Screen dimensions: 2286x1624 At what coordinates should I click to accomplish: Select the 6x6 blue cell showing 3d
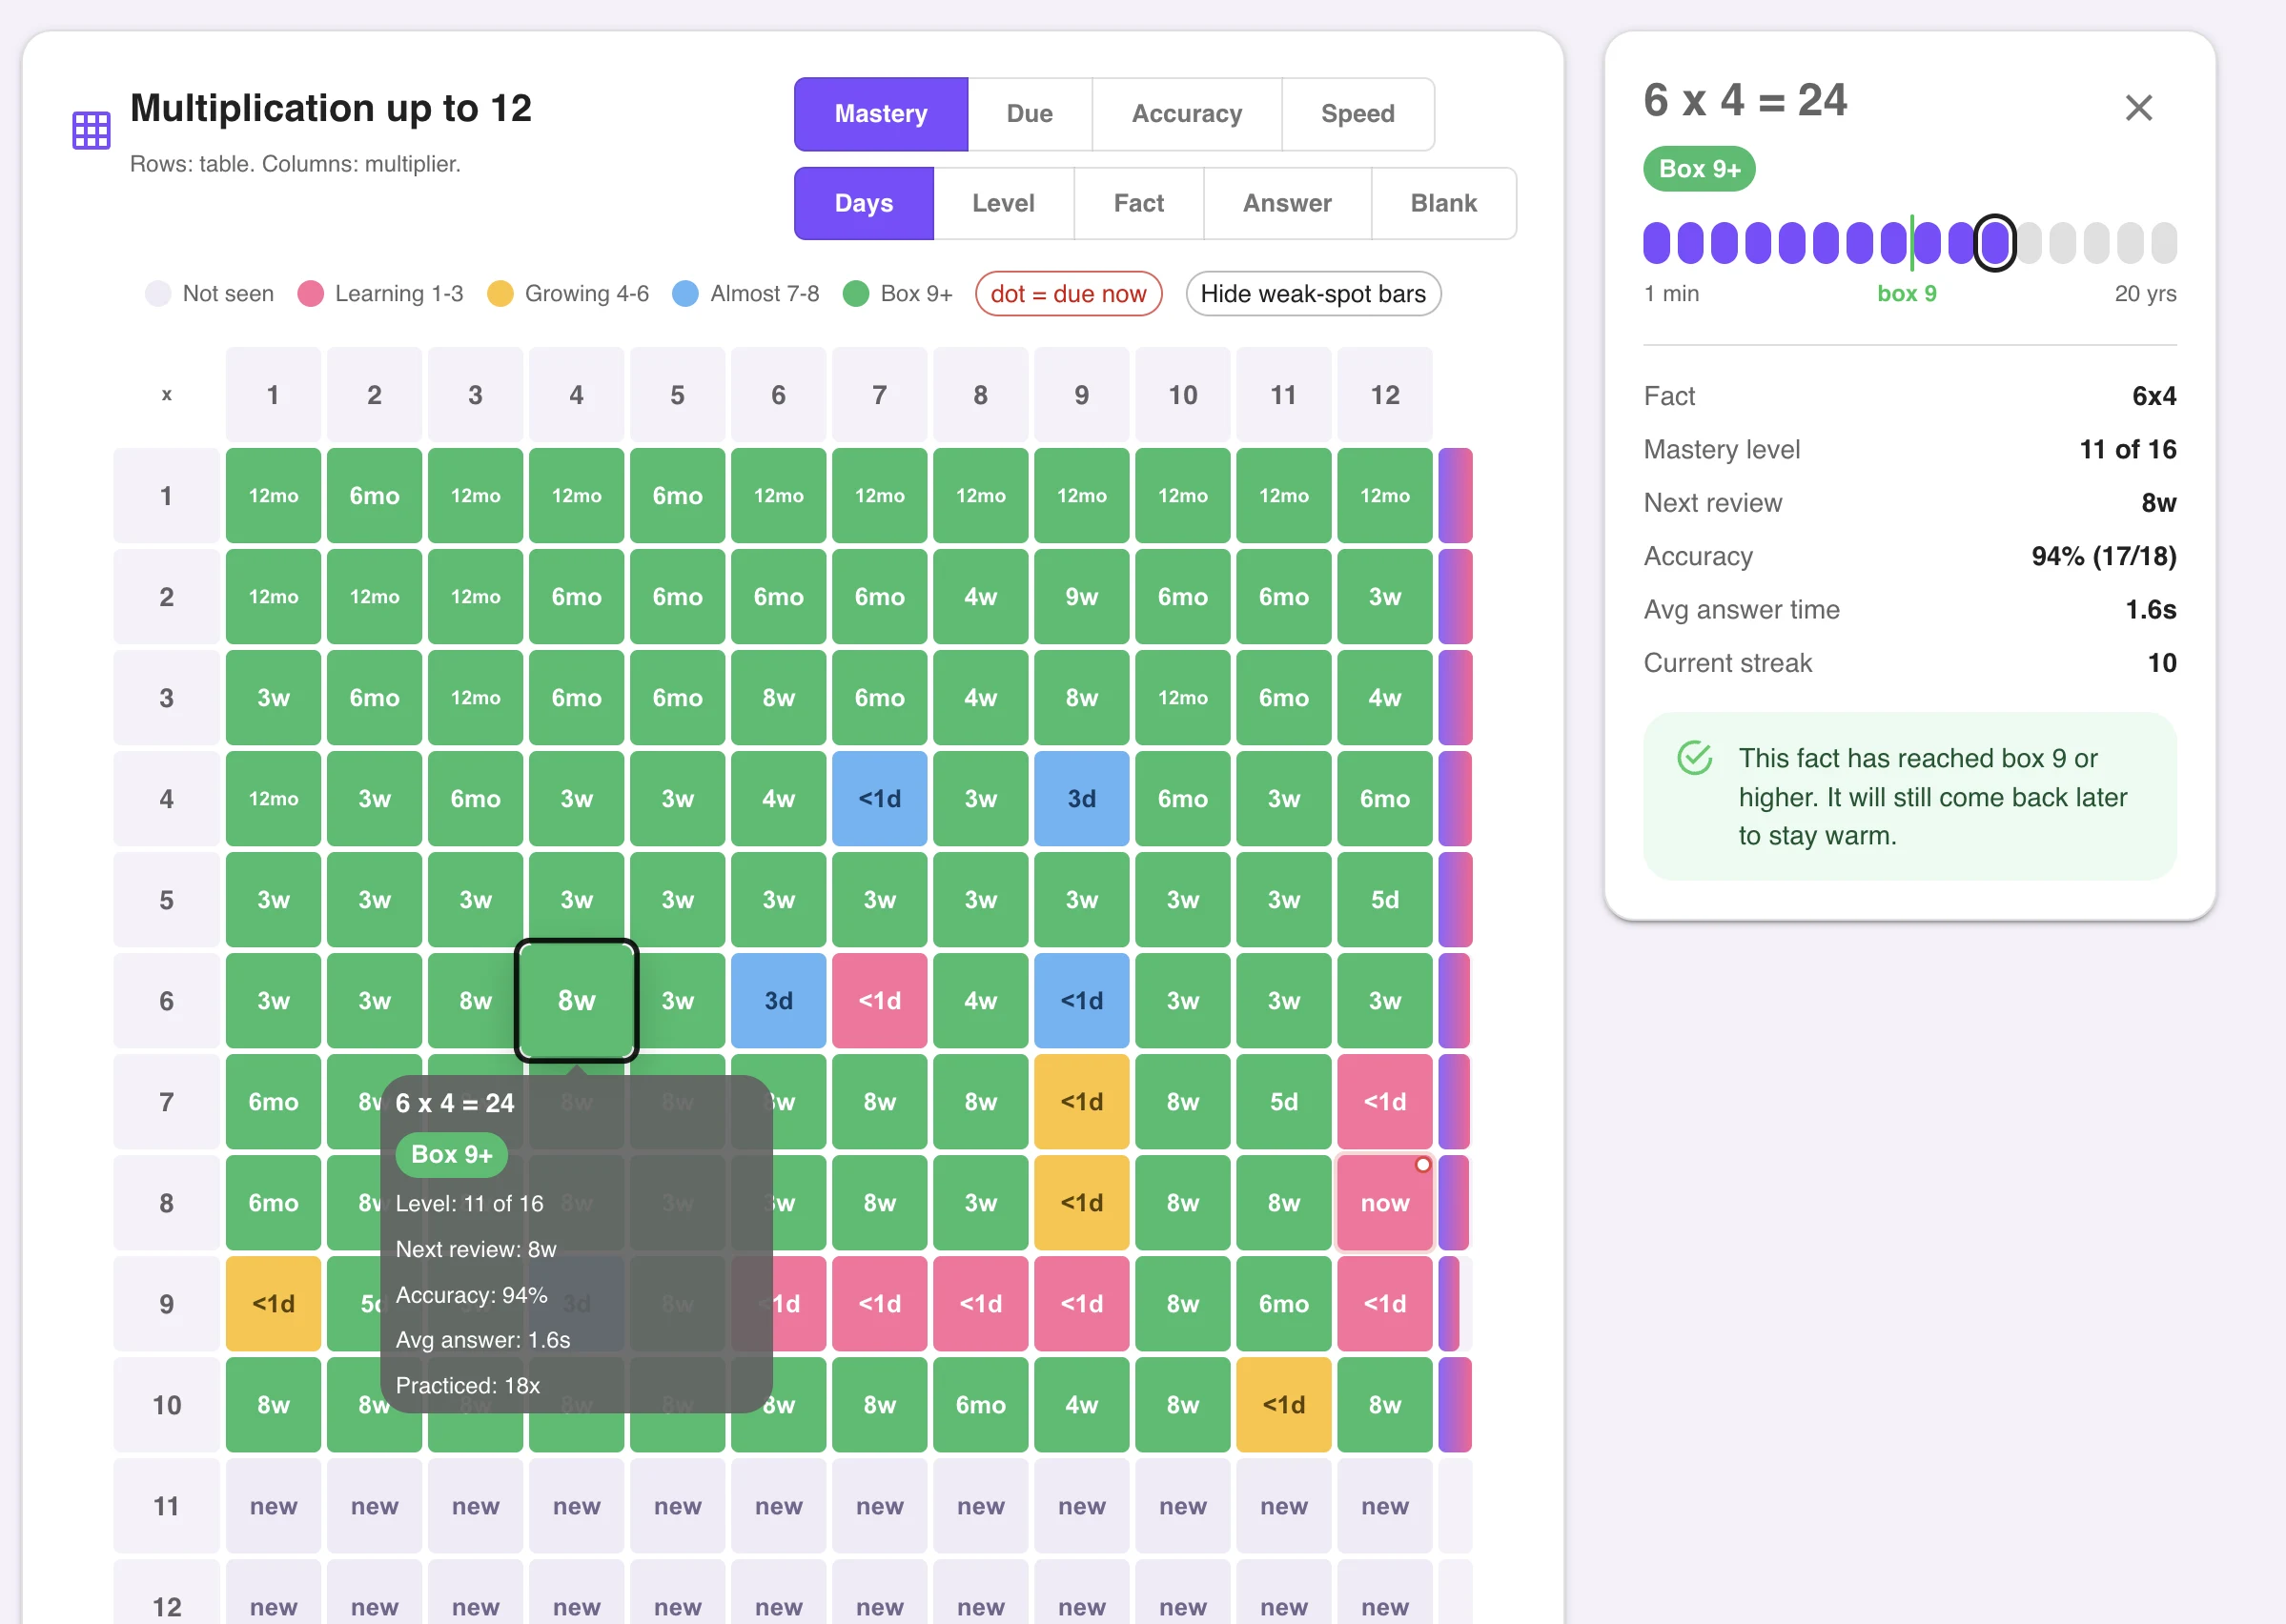(778, 1000)
